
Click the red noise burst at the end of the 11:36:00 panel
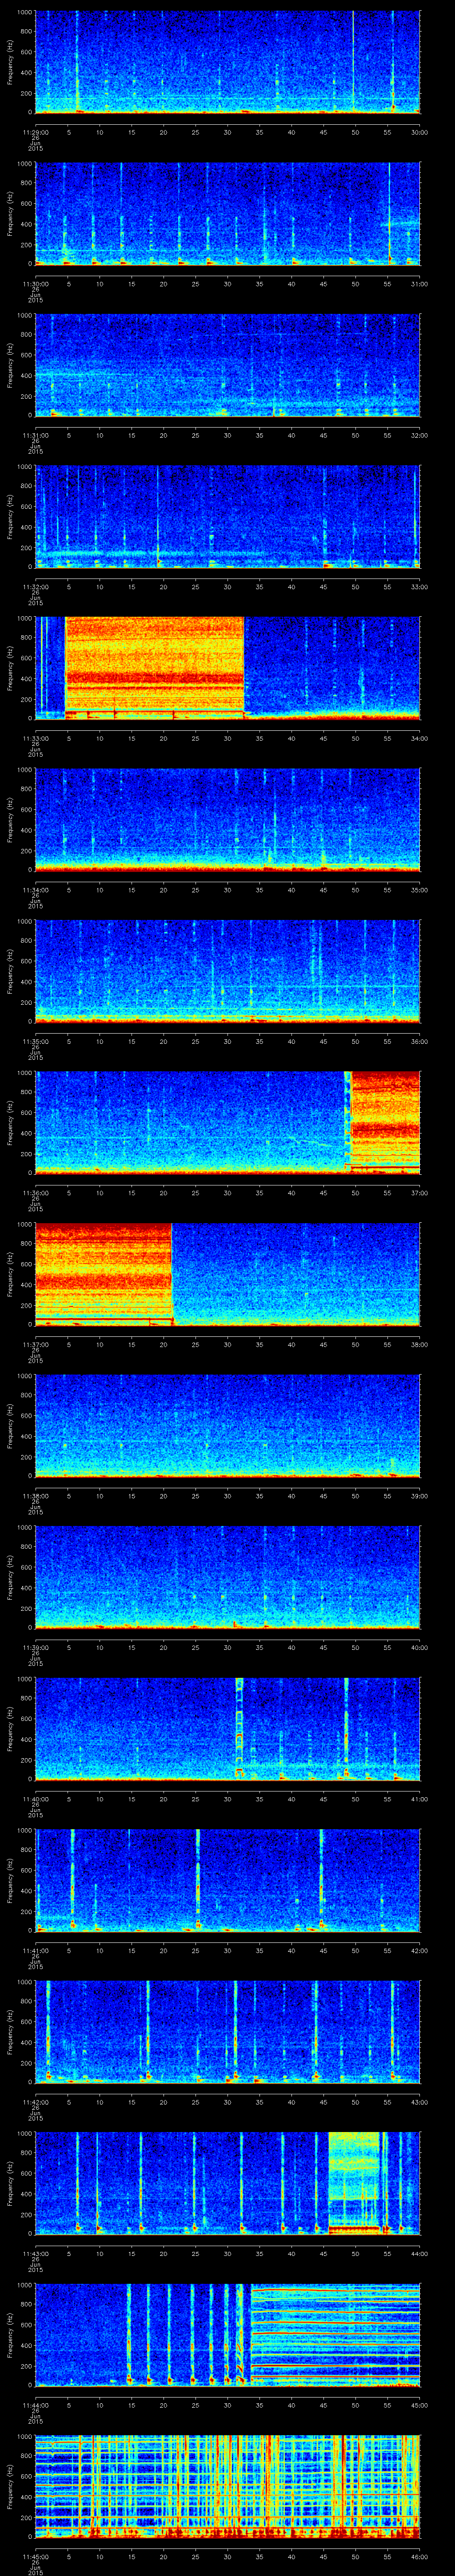pyautogui.click(x=385, y=1123)
